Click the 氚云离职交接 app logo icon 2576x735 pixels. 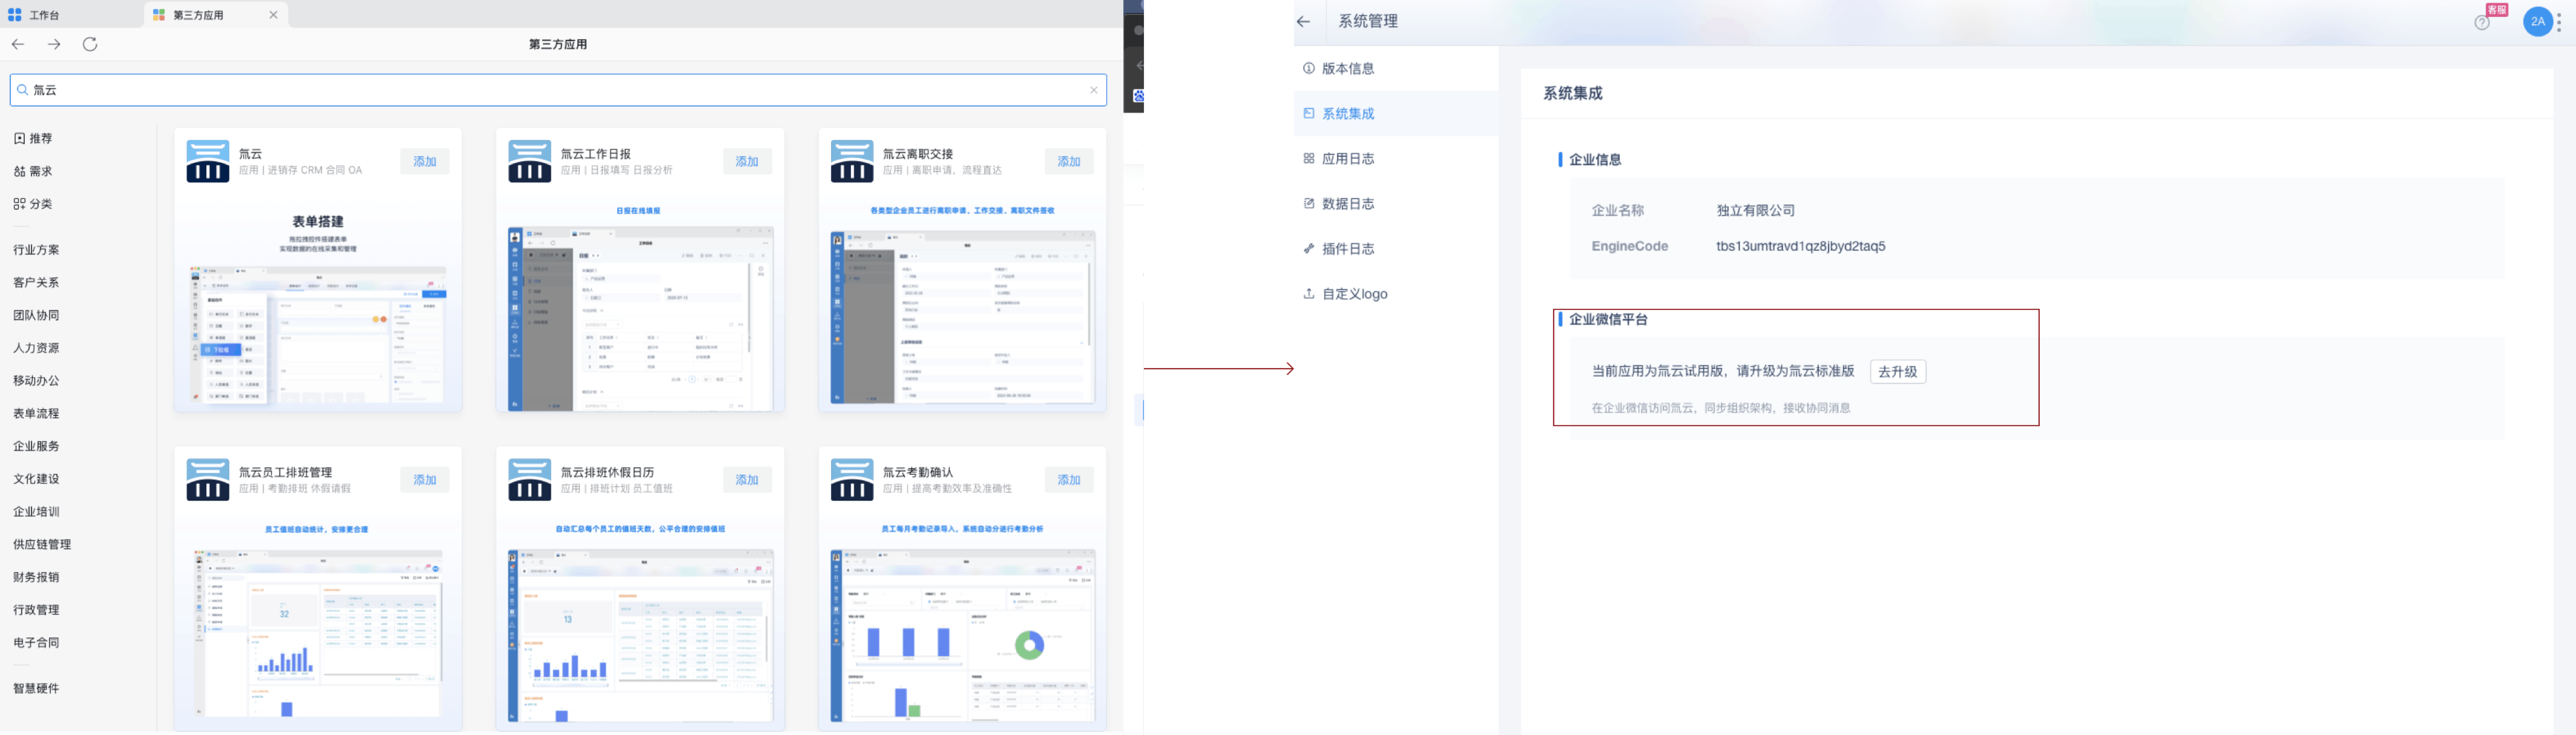pos(852,161)
